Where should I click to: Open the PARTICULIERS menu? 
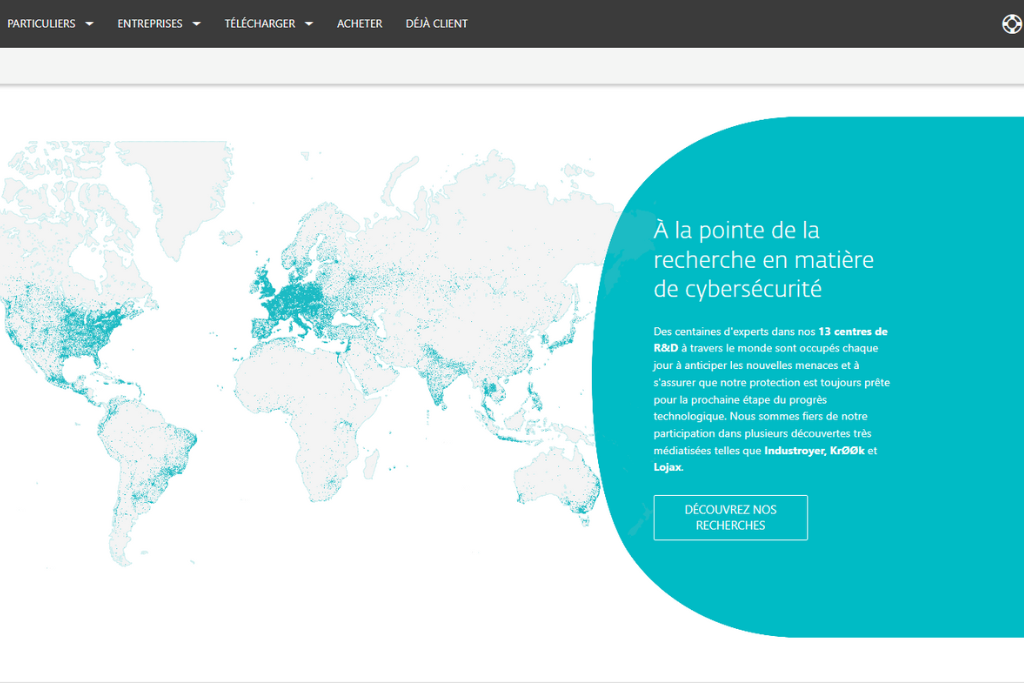(41, 24)
